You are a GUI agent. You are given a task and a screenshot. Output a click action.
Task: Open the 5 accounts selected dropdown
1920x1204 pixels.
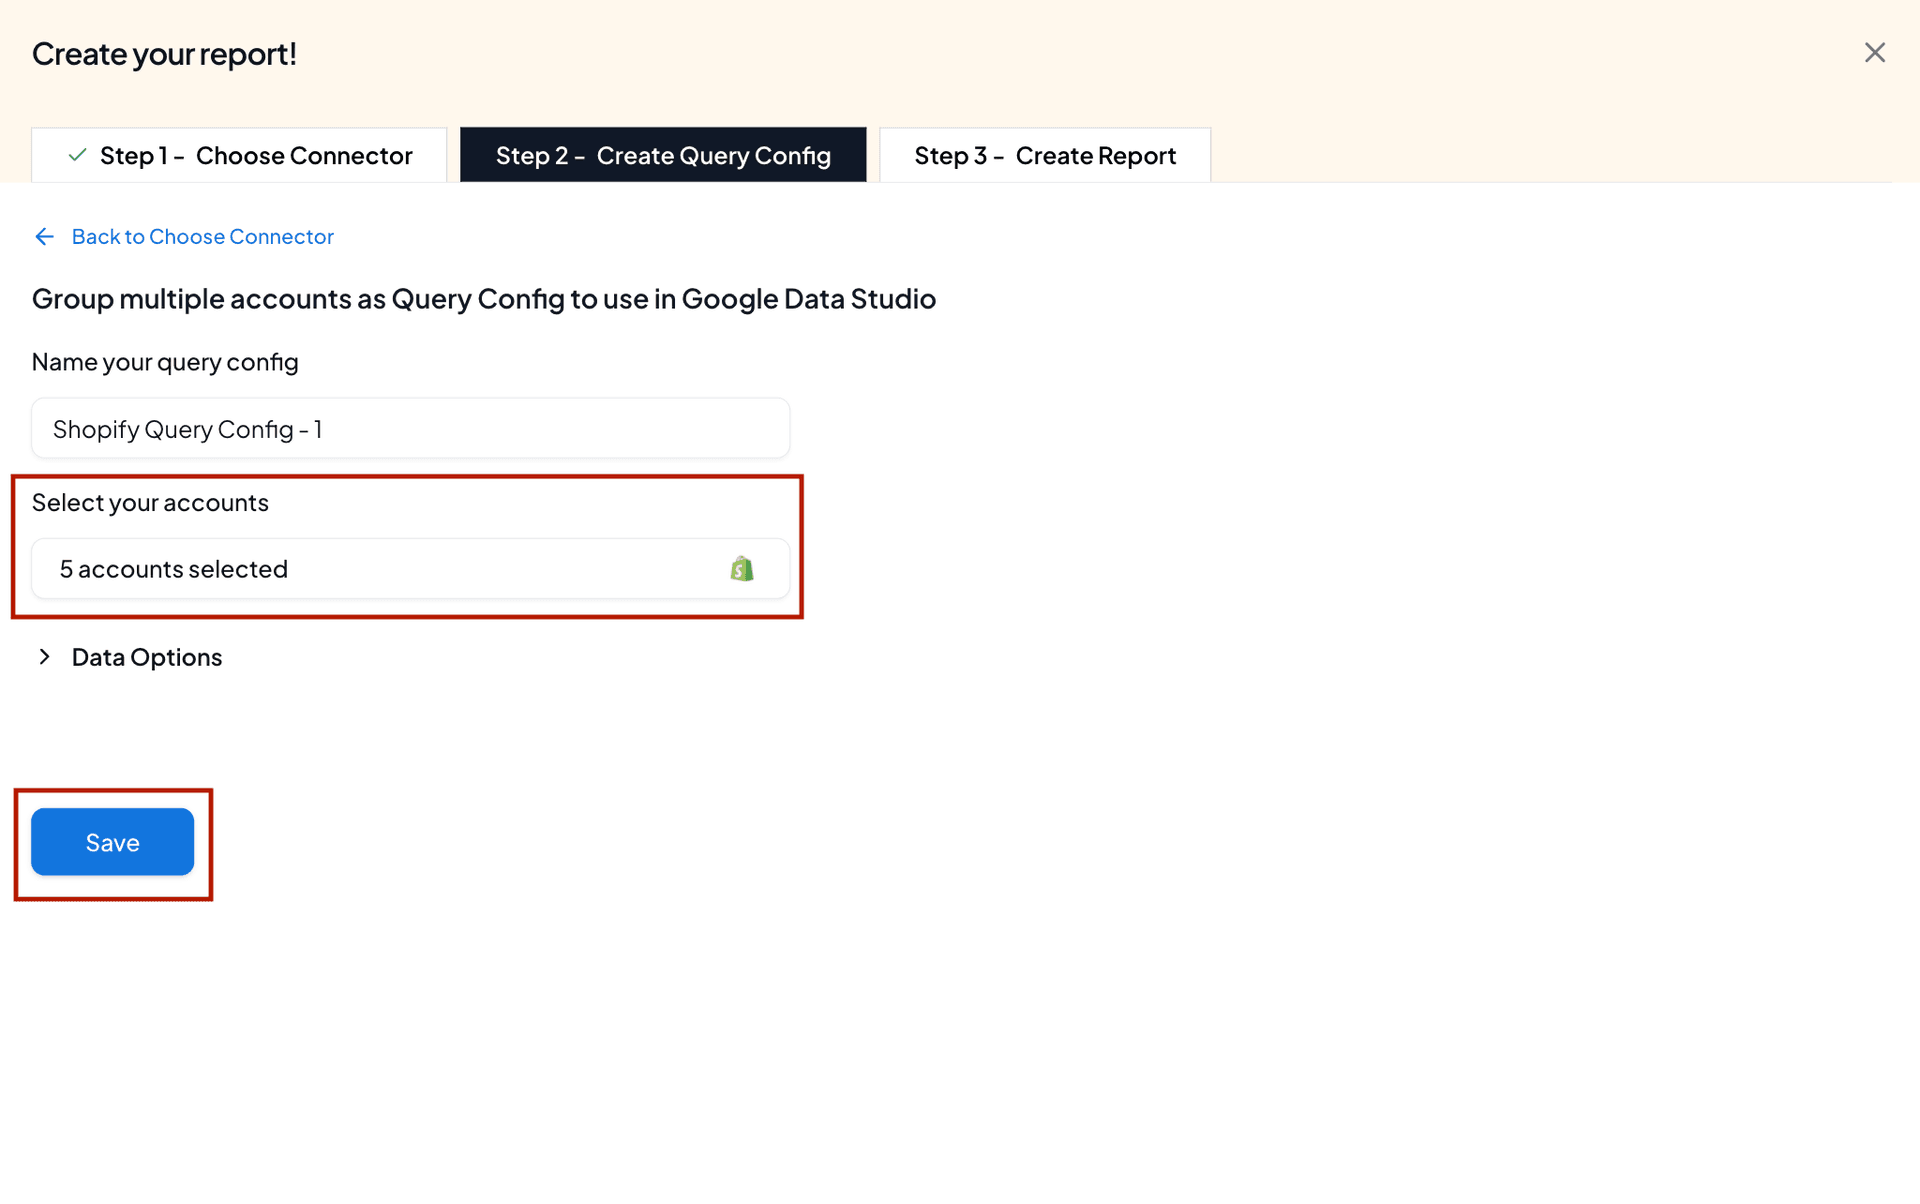pyautogui.click(x=411, y=569)
